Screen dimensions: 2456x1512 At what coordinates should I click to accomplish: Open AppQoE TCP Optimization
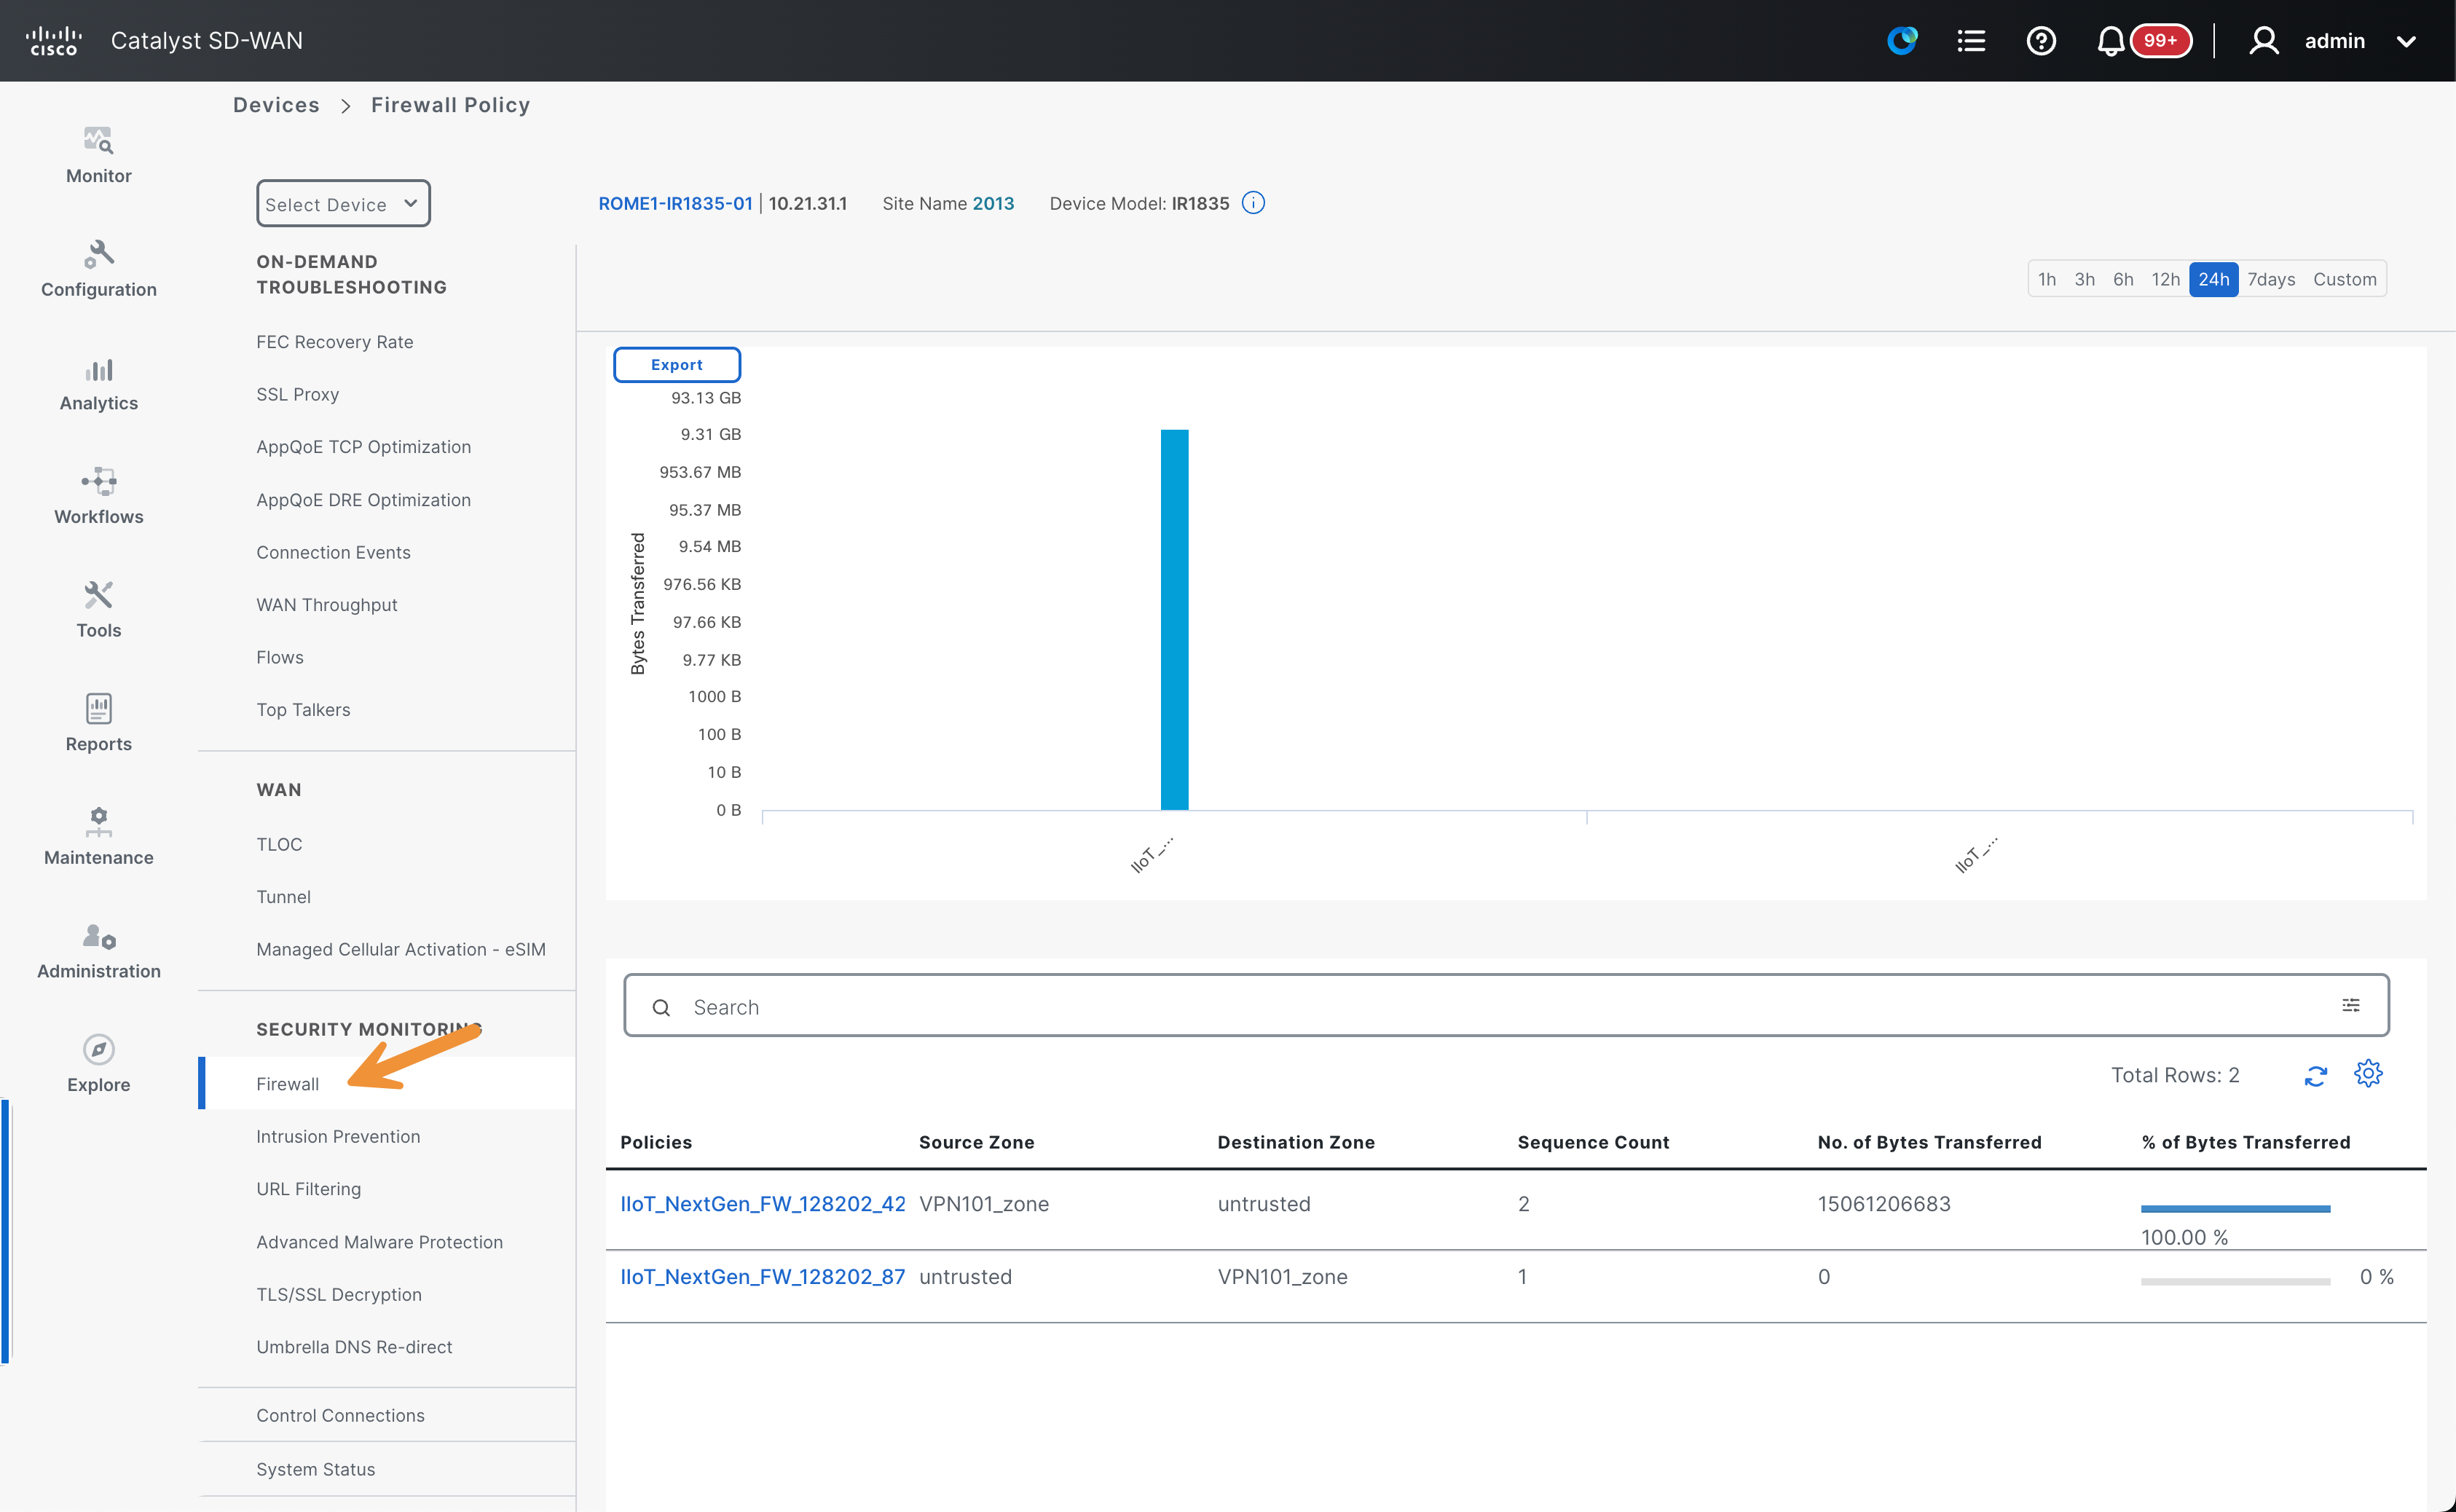tap(363, 447)
